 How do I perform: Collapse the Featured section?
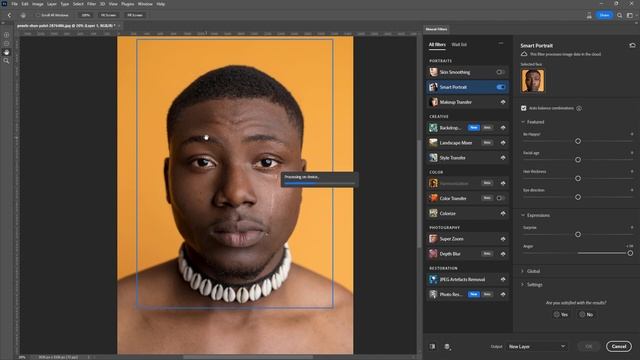point(523,122)
